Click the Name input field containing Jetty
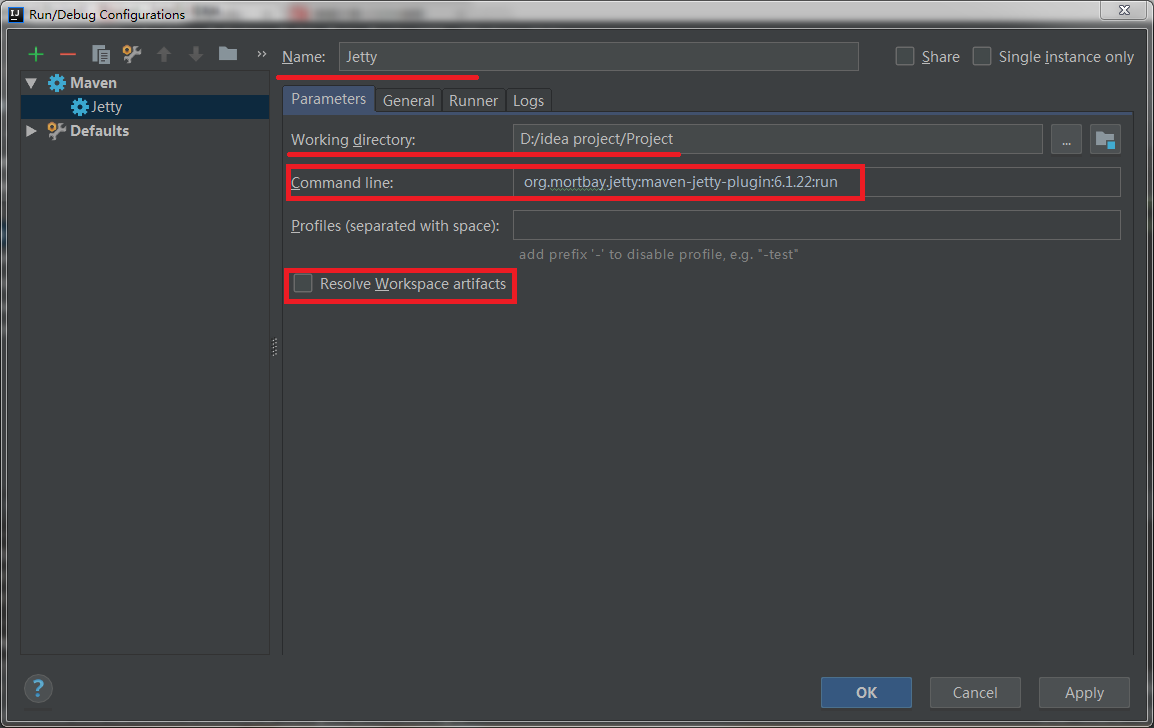The height and width of the screenshot is (728, 1154). [598, 57]
